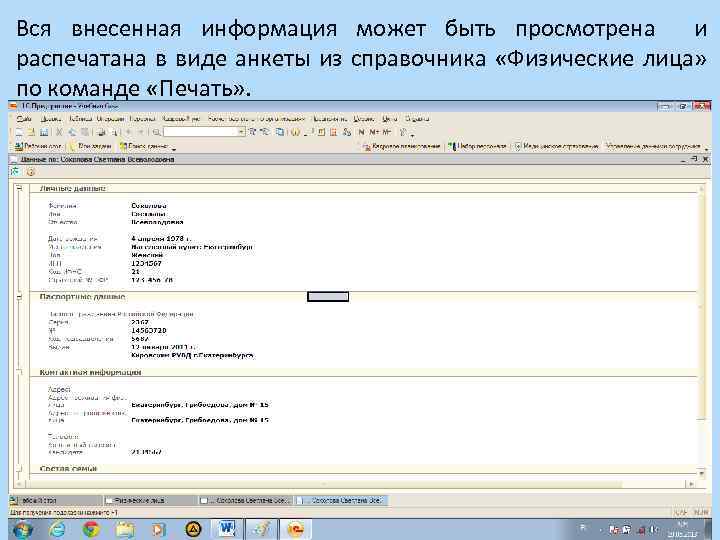Click into the toolbar search field

click(x=200, y=132)
